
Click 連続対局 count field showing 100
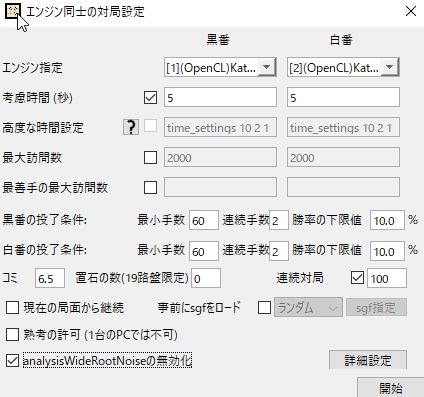coord(387,278)
